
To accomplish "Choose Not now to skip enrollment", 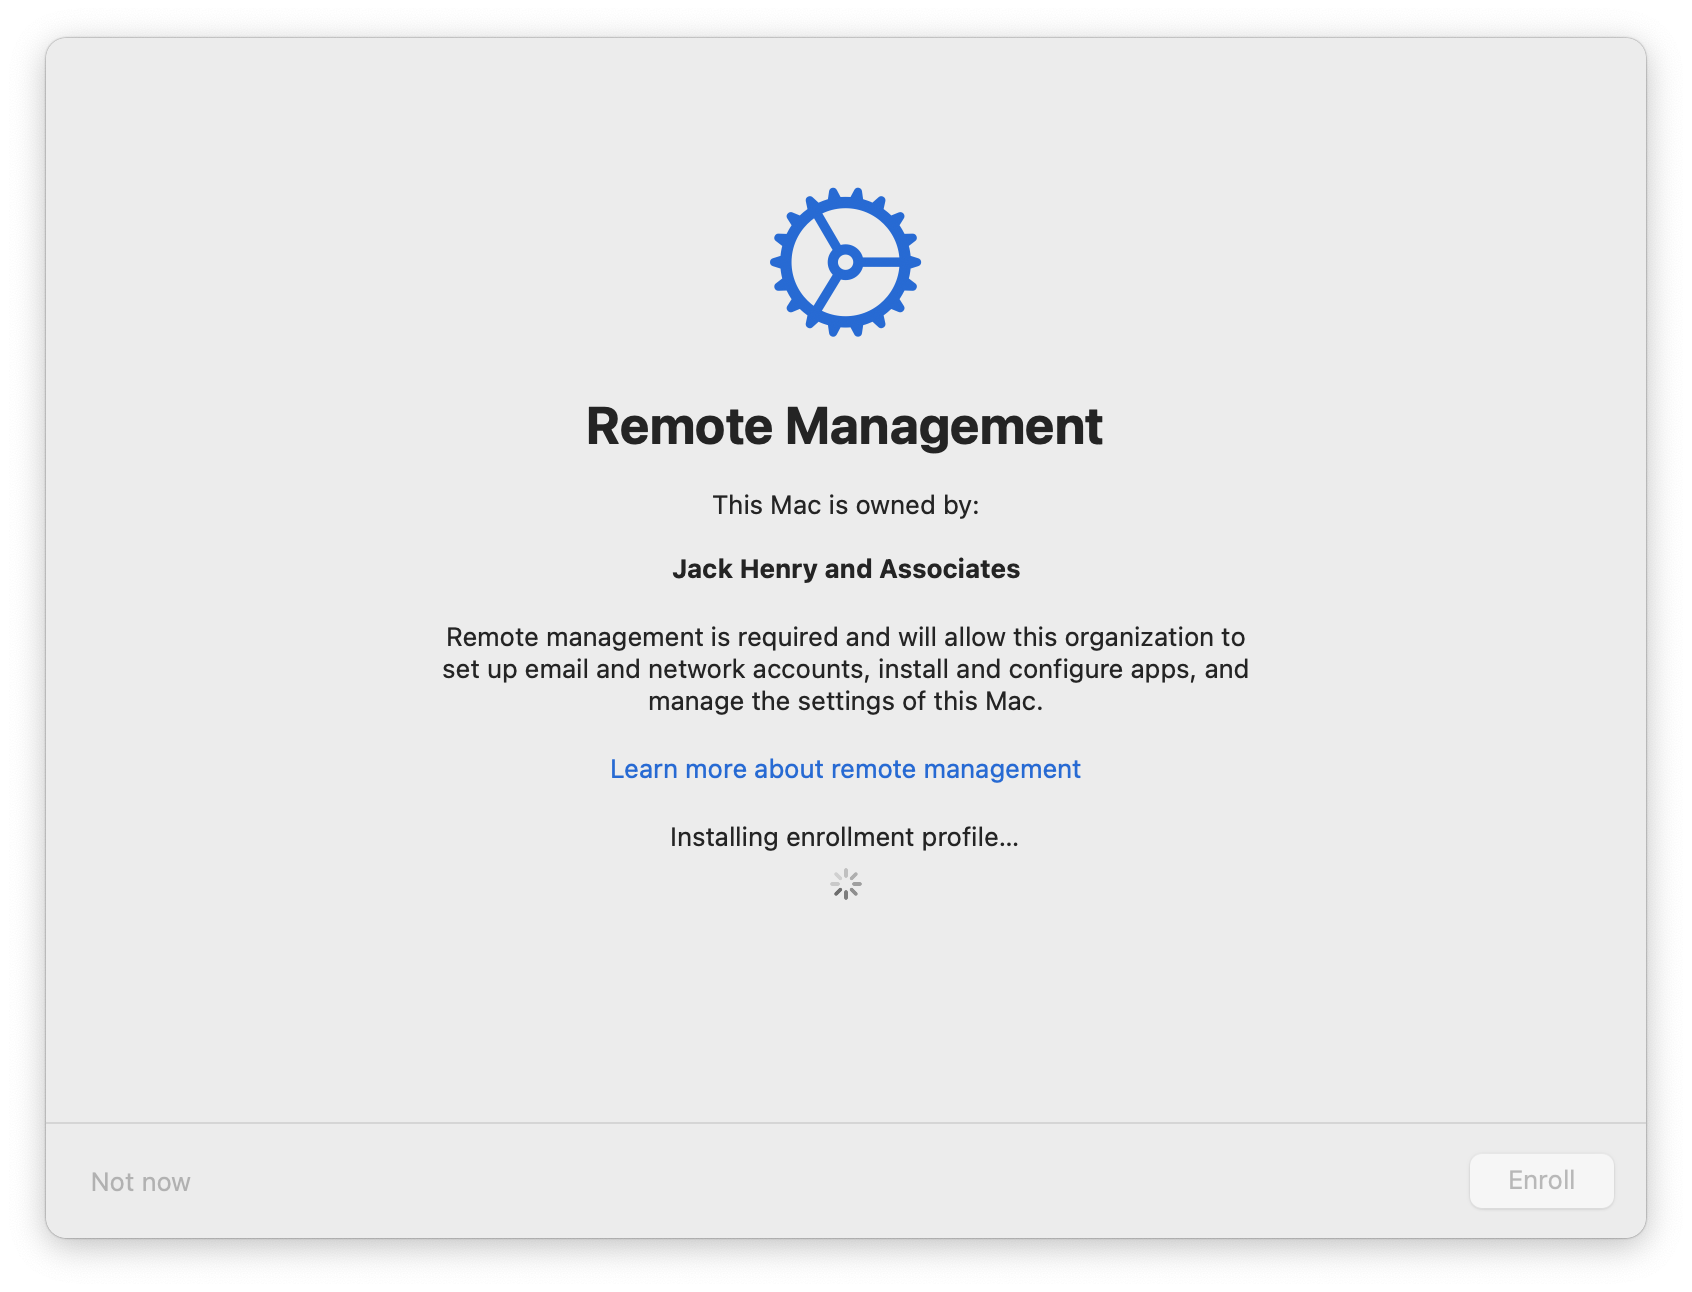I will tap(140, 1182).
